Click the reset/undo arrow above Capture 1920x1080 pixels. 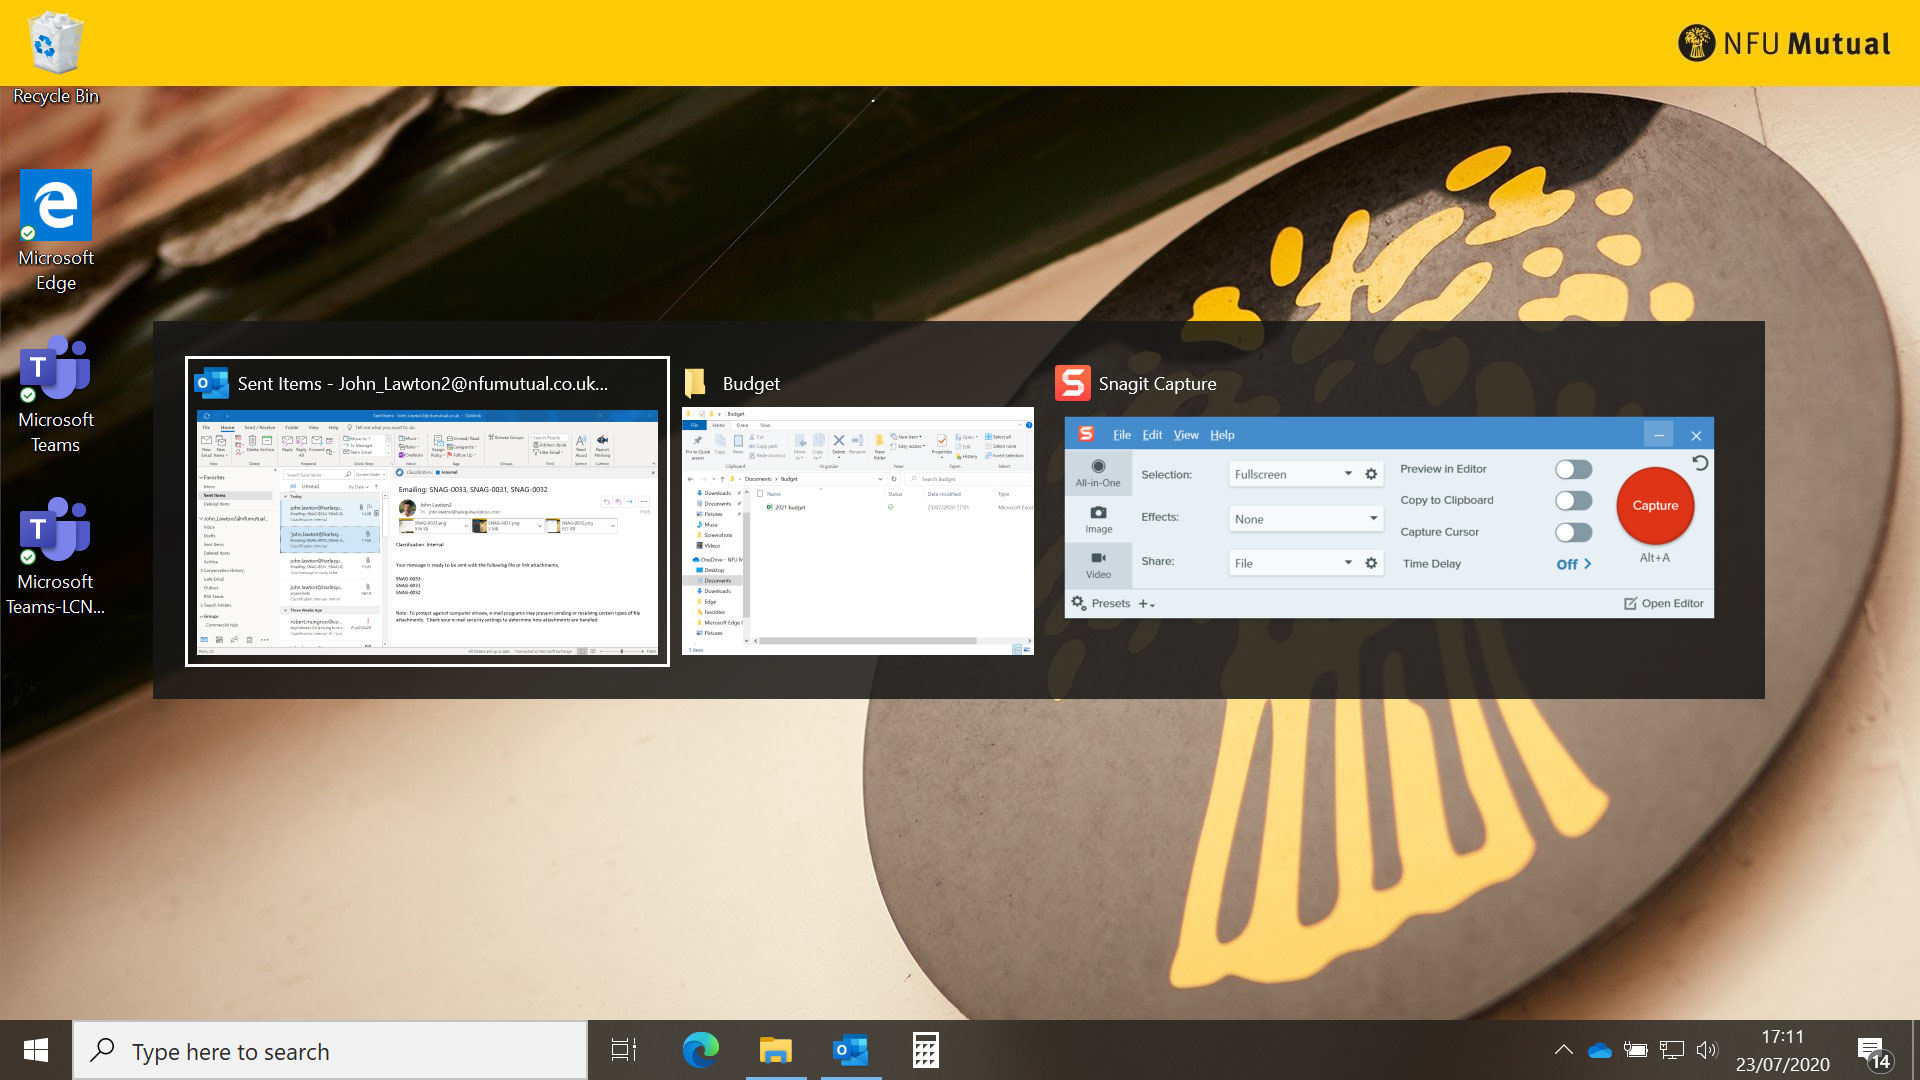click(1699, 463)
